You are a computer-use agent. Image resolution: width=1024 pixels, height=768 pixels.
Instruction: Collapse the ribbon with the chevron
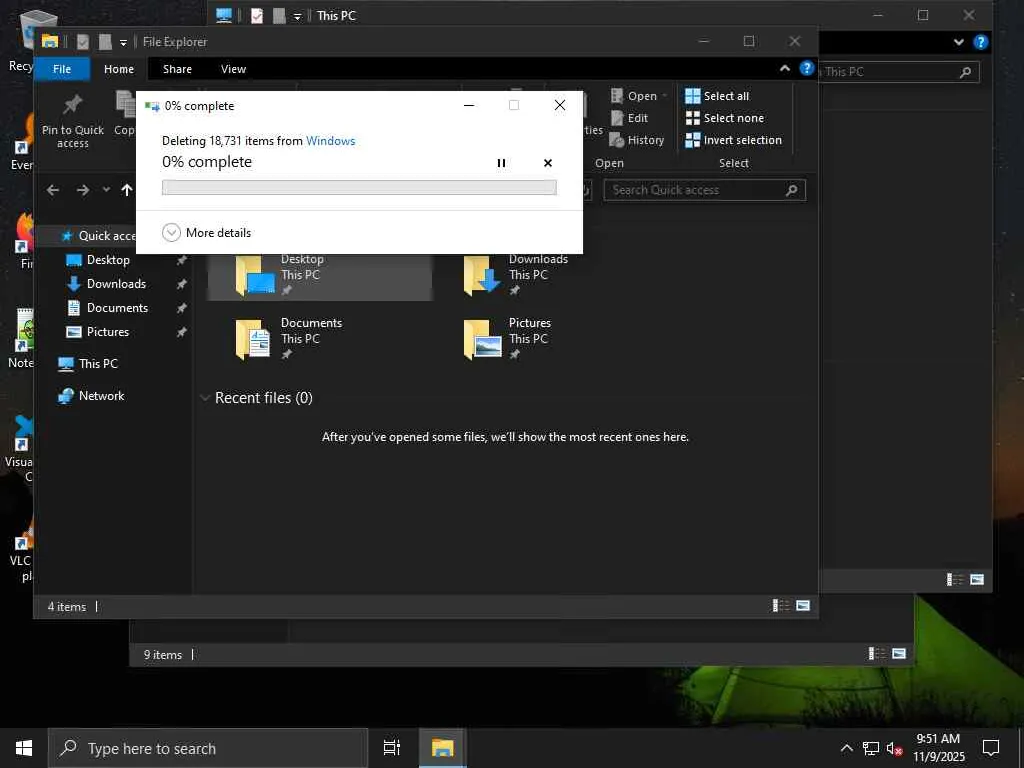click(785, 69)
